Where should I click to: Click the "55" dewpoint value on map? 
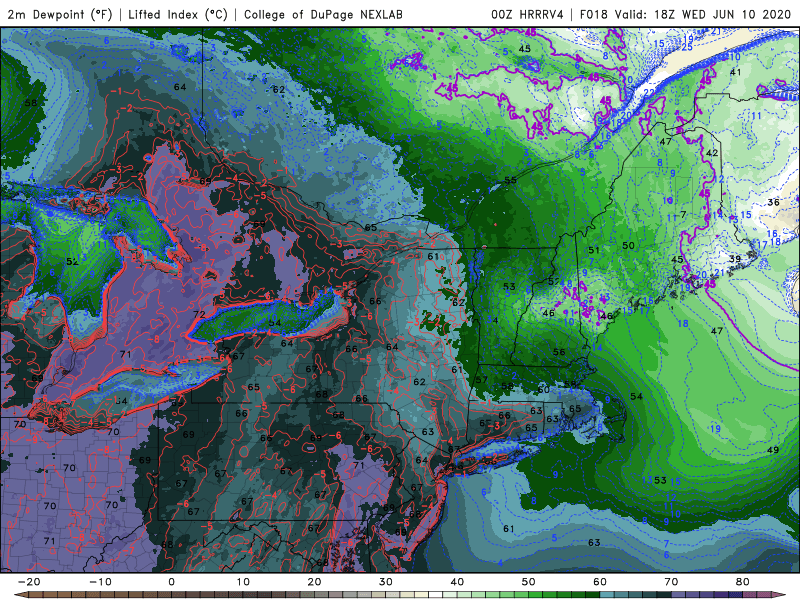(510, 180)
